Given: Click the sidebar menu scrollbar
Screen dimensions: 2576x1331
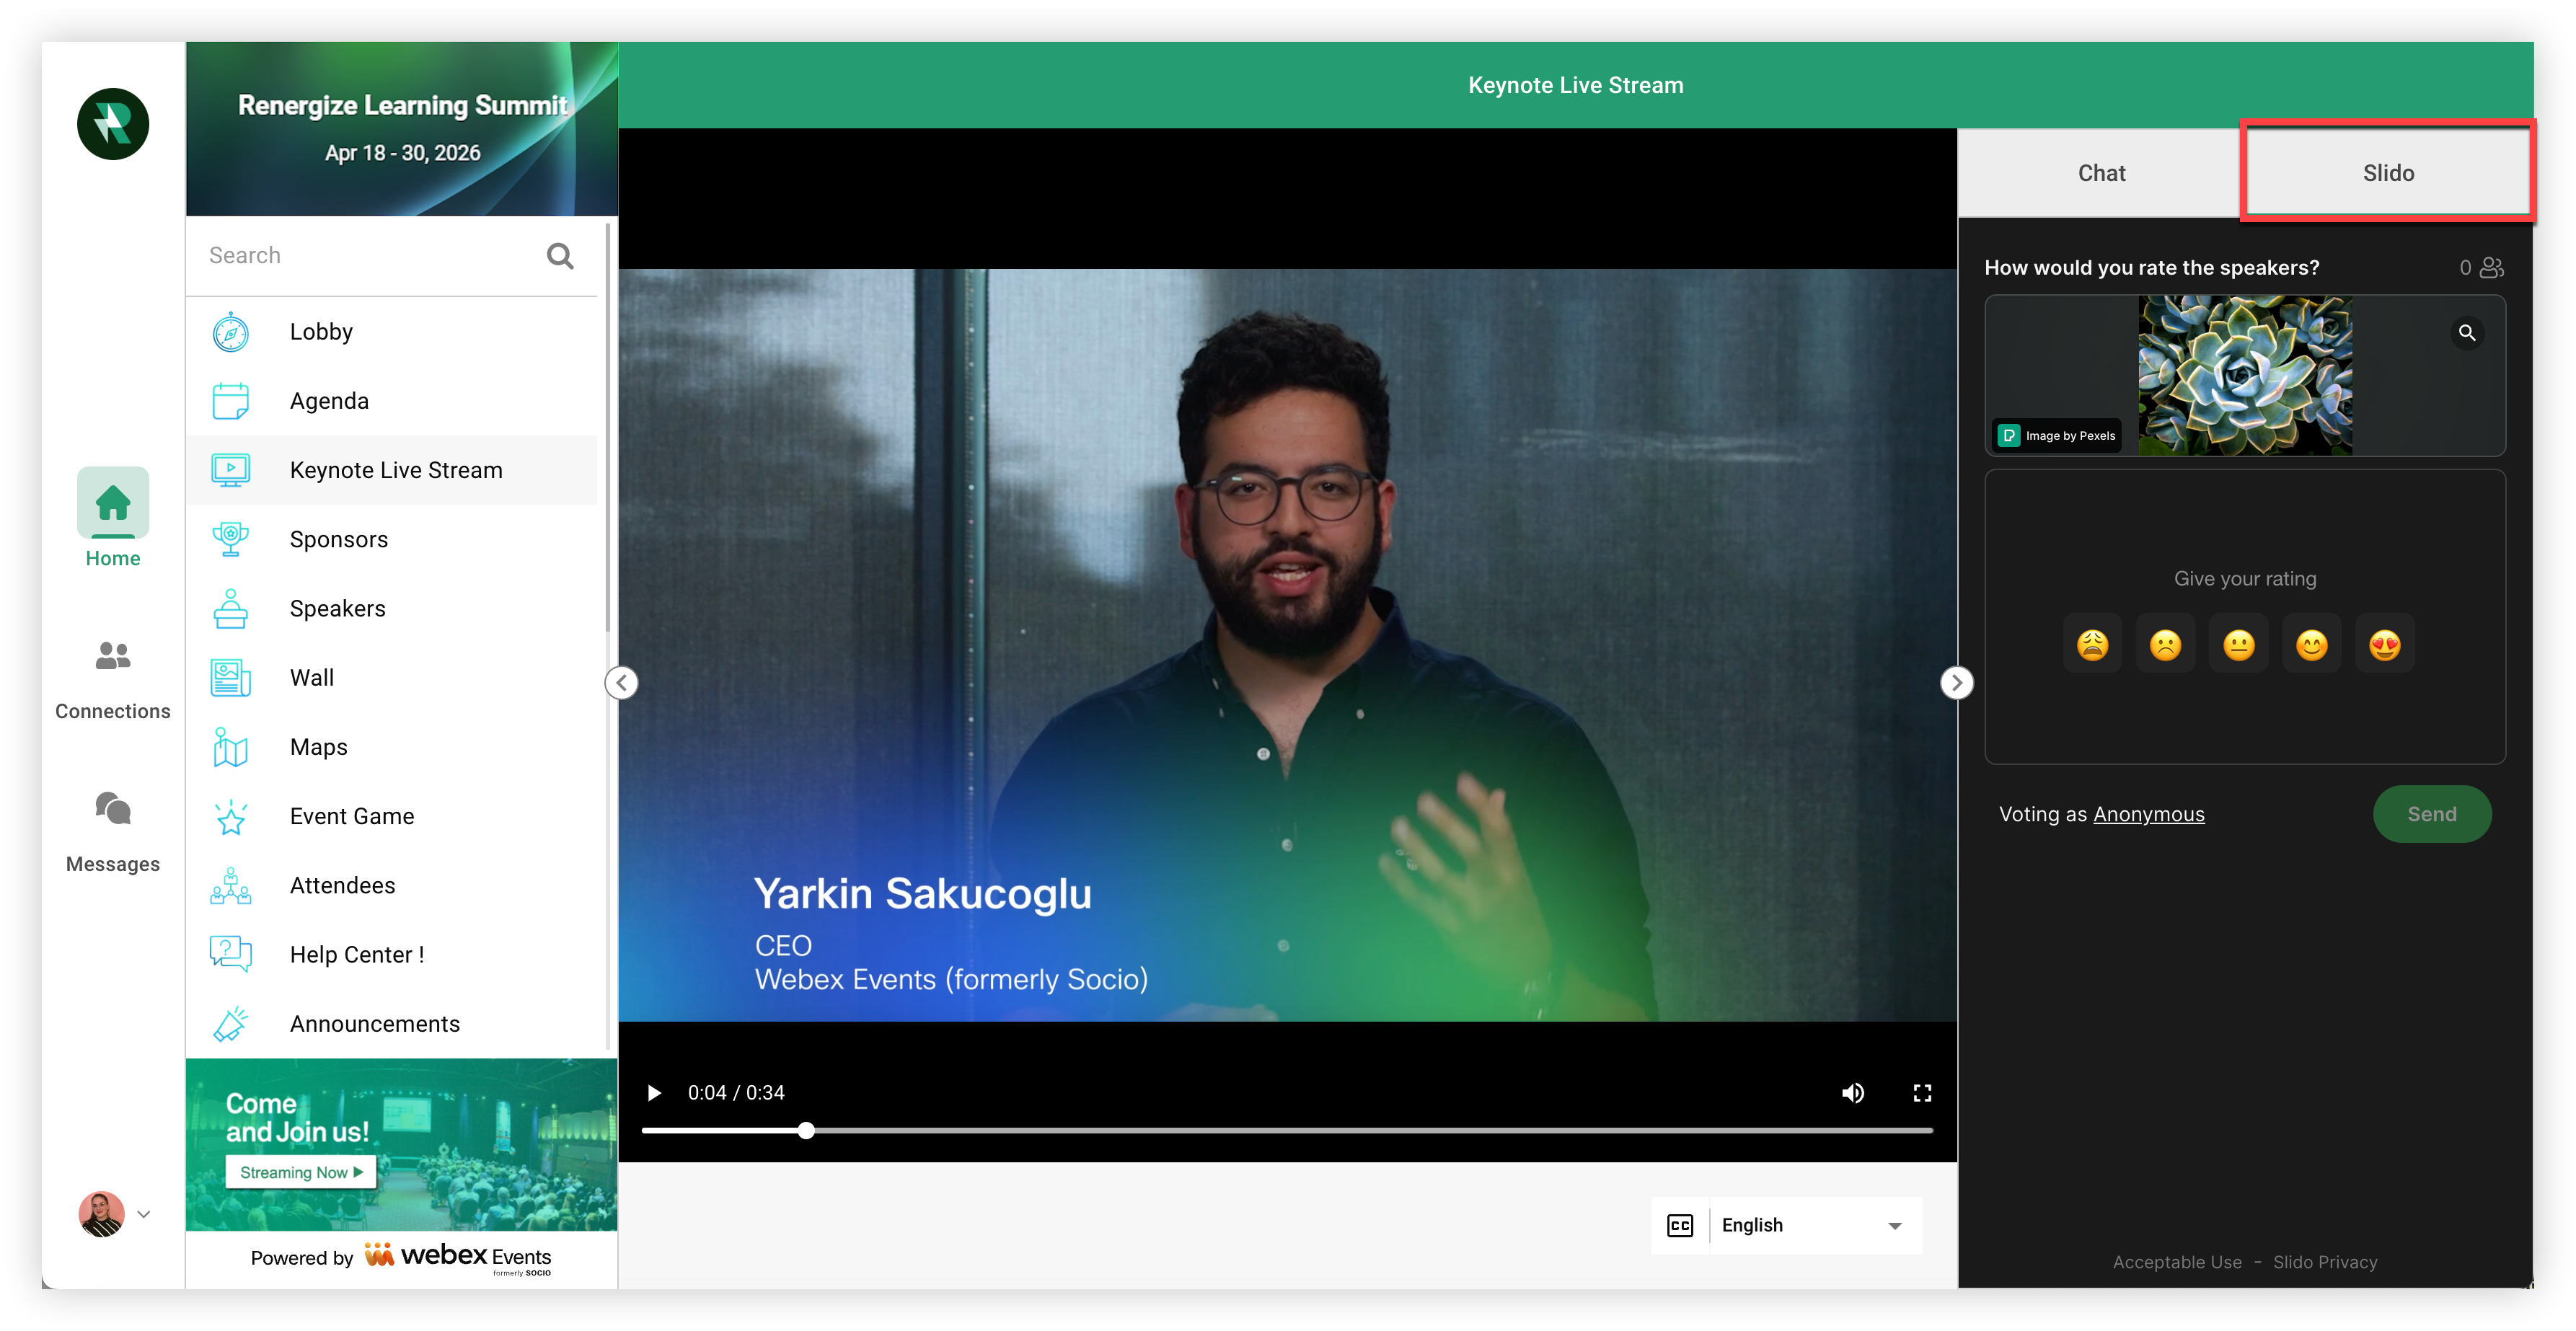Looking at the screenshot, I should [x=608, y=428].
